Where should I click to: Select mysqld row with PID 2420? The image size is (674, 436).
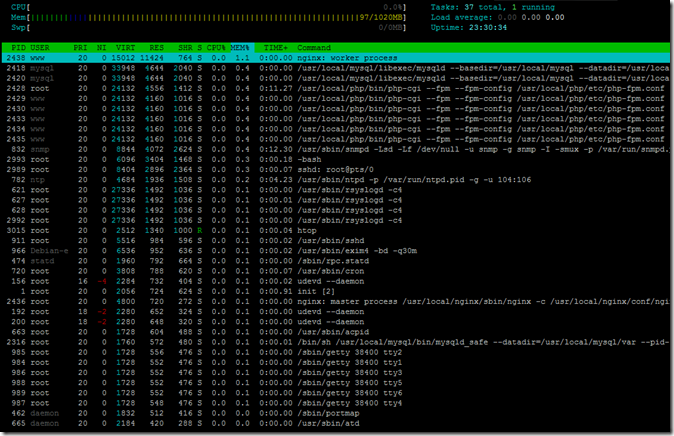pyautogui.click(x=336, y=78)
